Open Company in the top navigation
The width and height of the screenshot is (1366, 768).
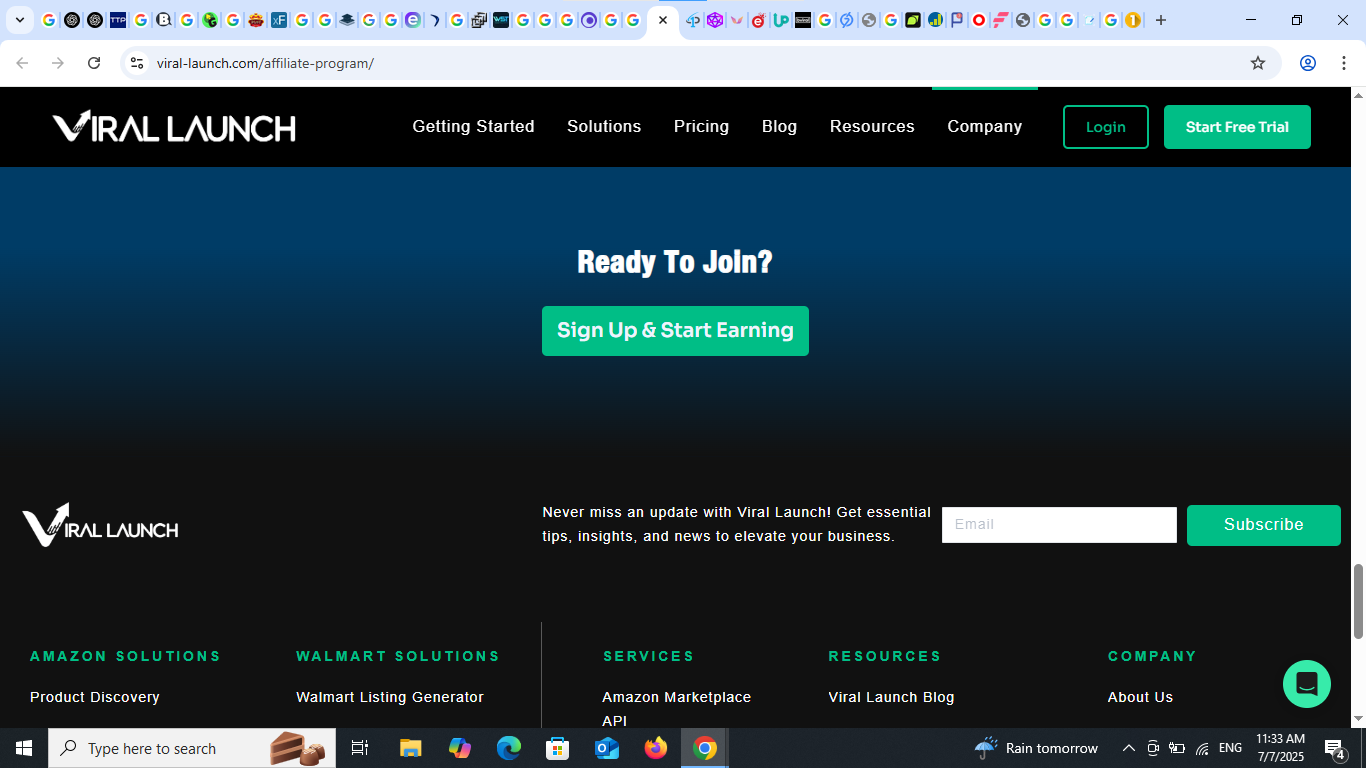[x=985, y=127]
